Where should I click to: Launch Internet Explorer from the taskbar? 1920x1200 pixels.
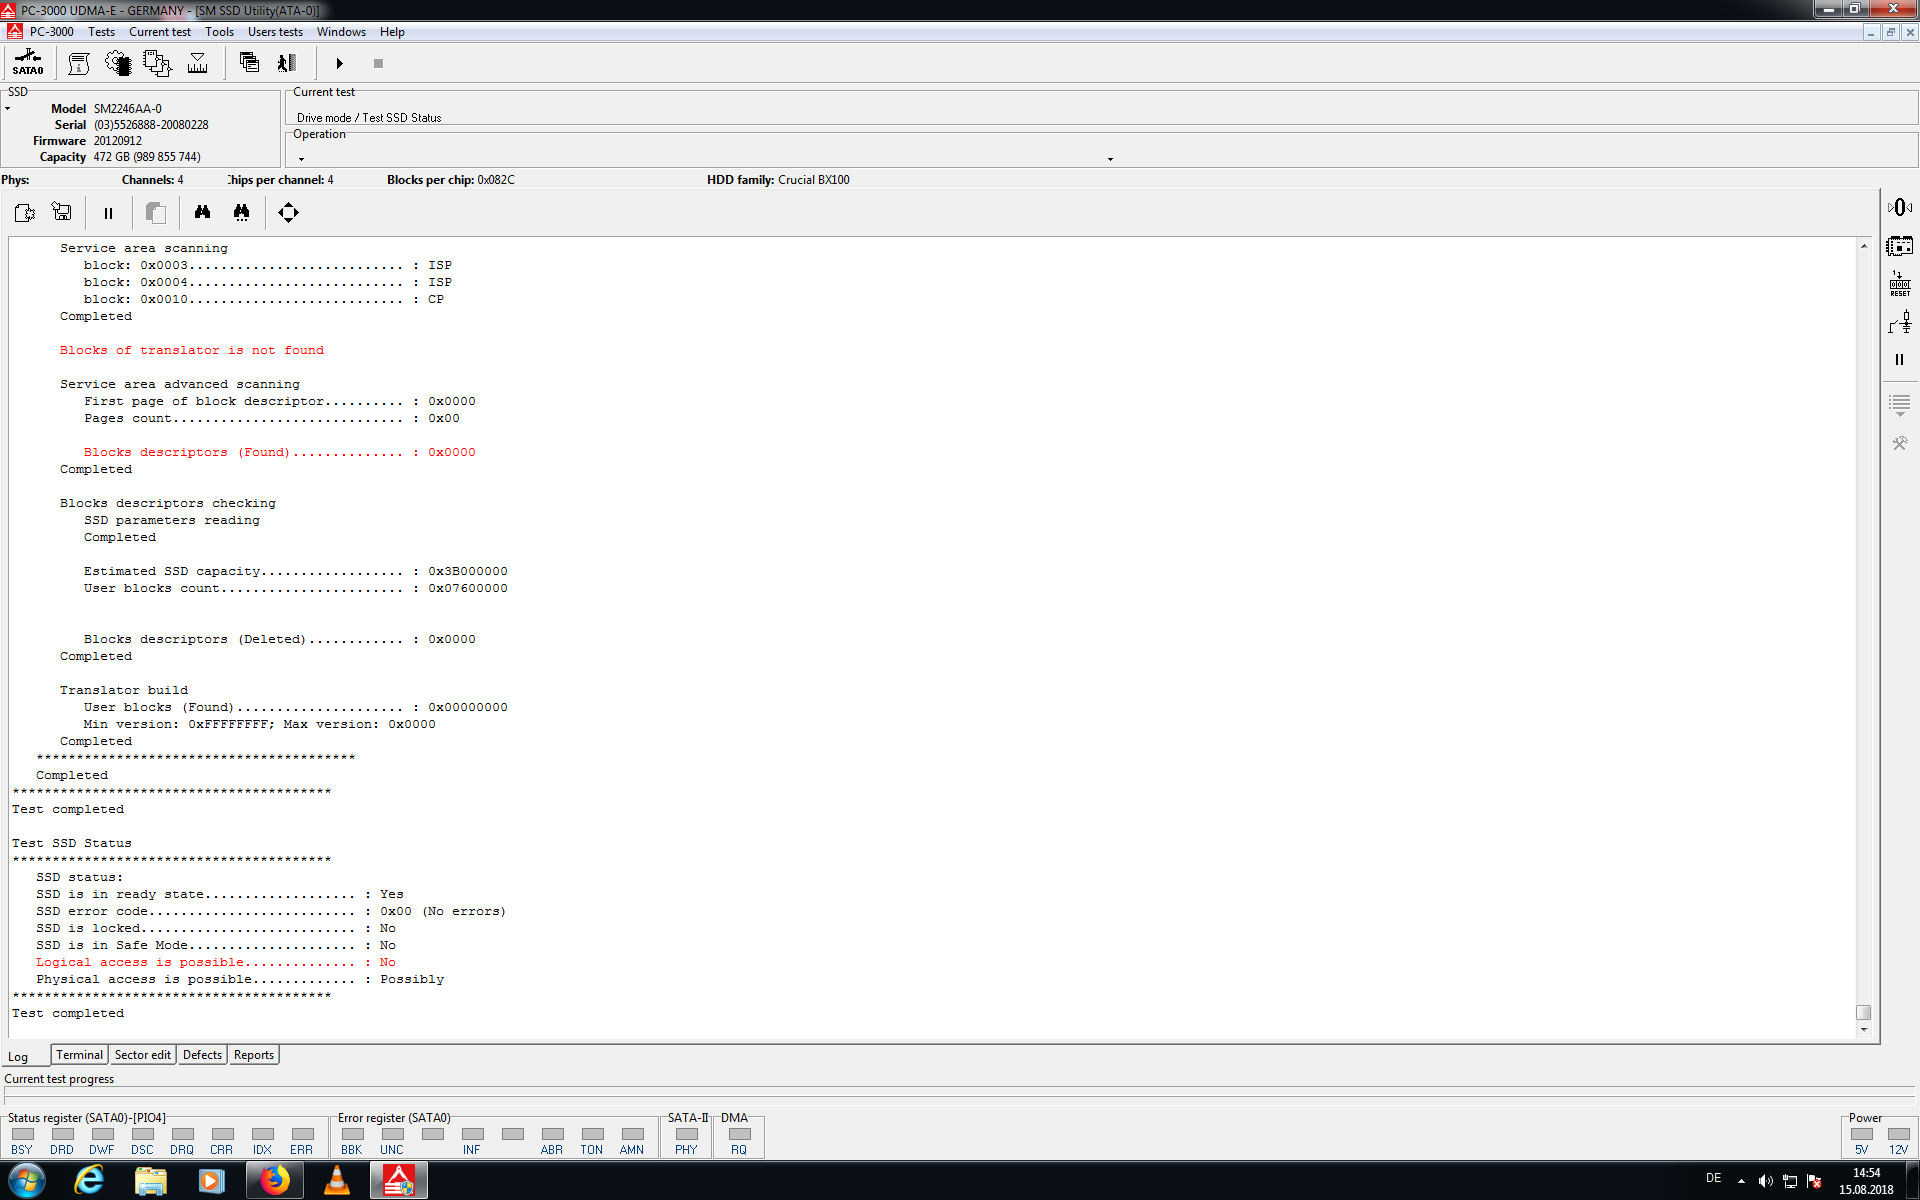click(x=90, y=1181)
